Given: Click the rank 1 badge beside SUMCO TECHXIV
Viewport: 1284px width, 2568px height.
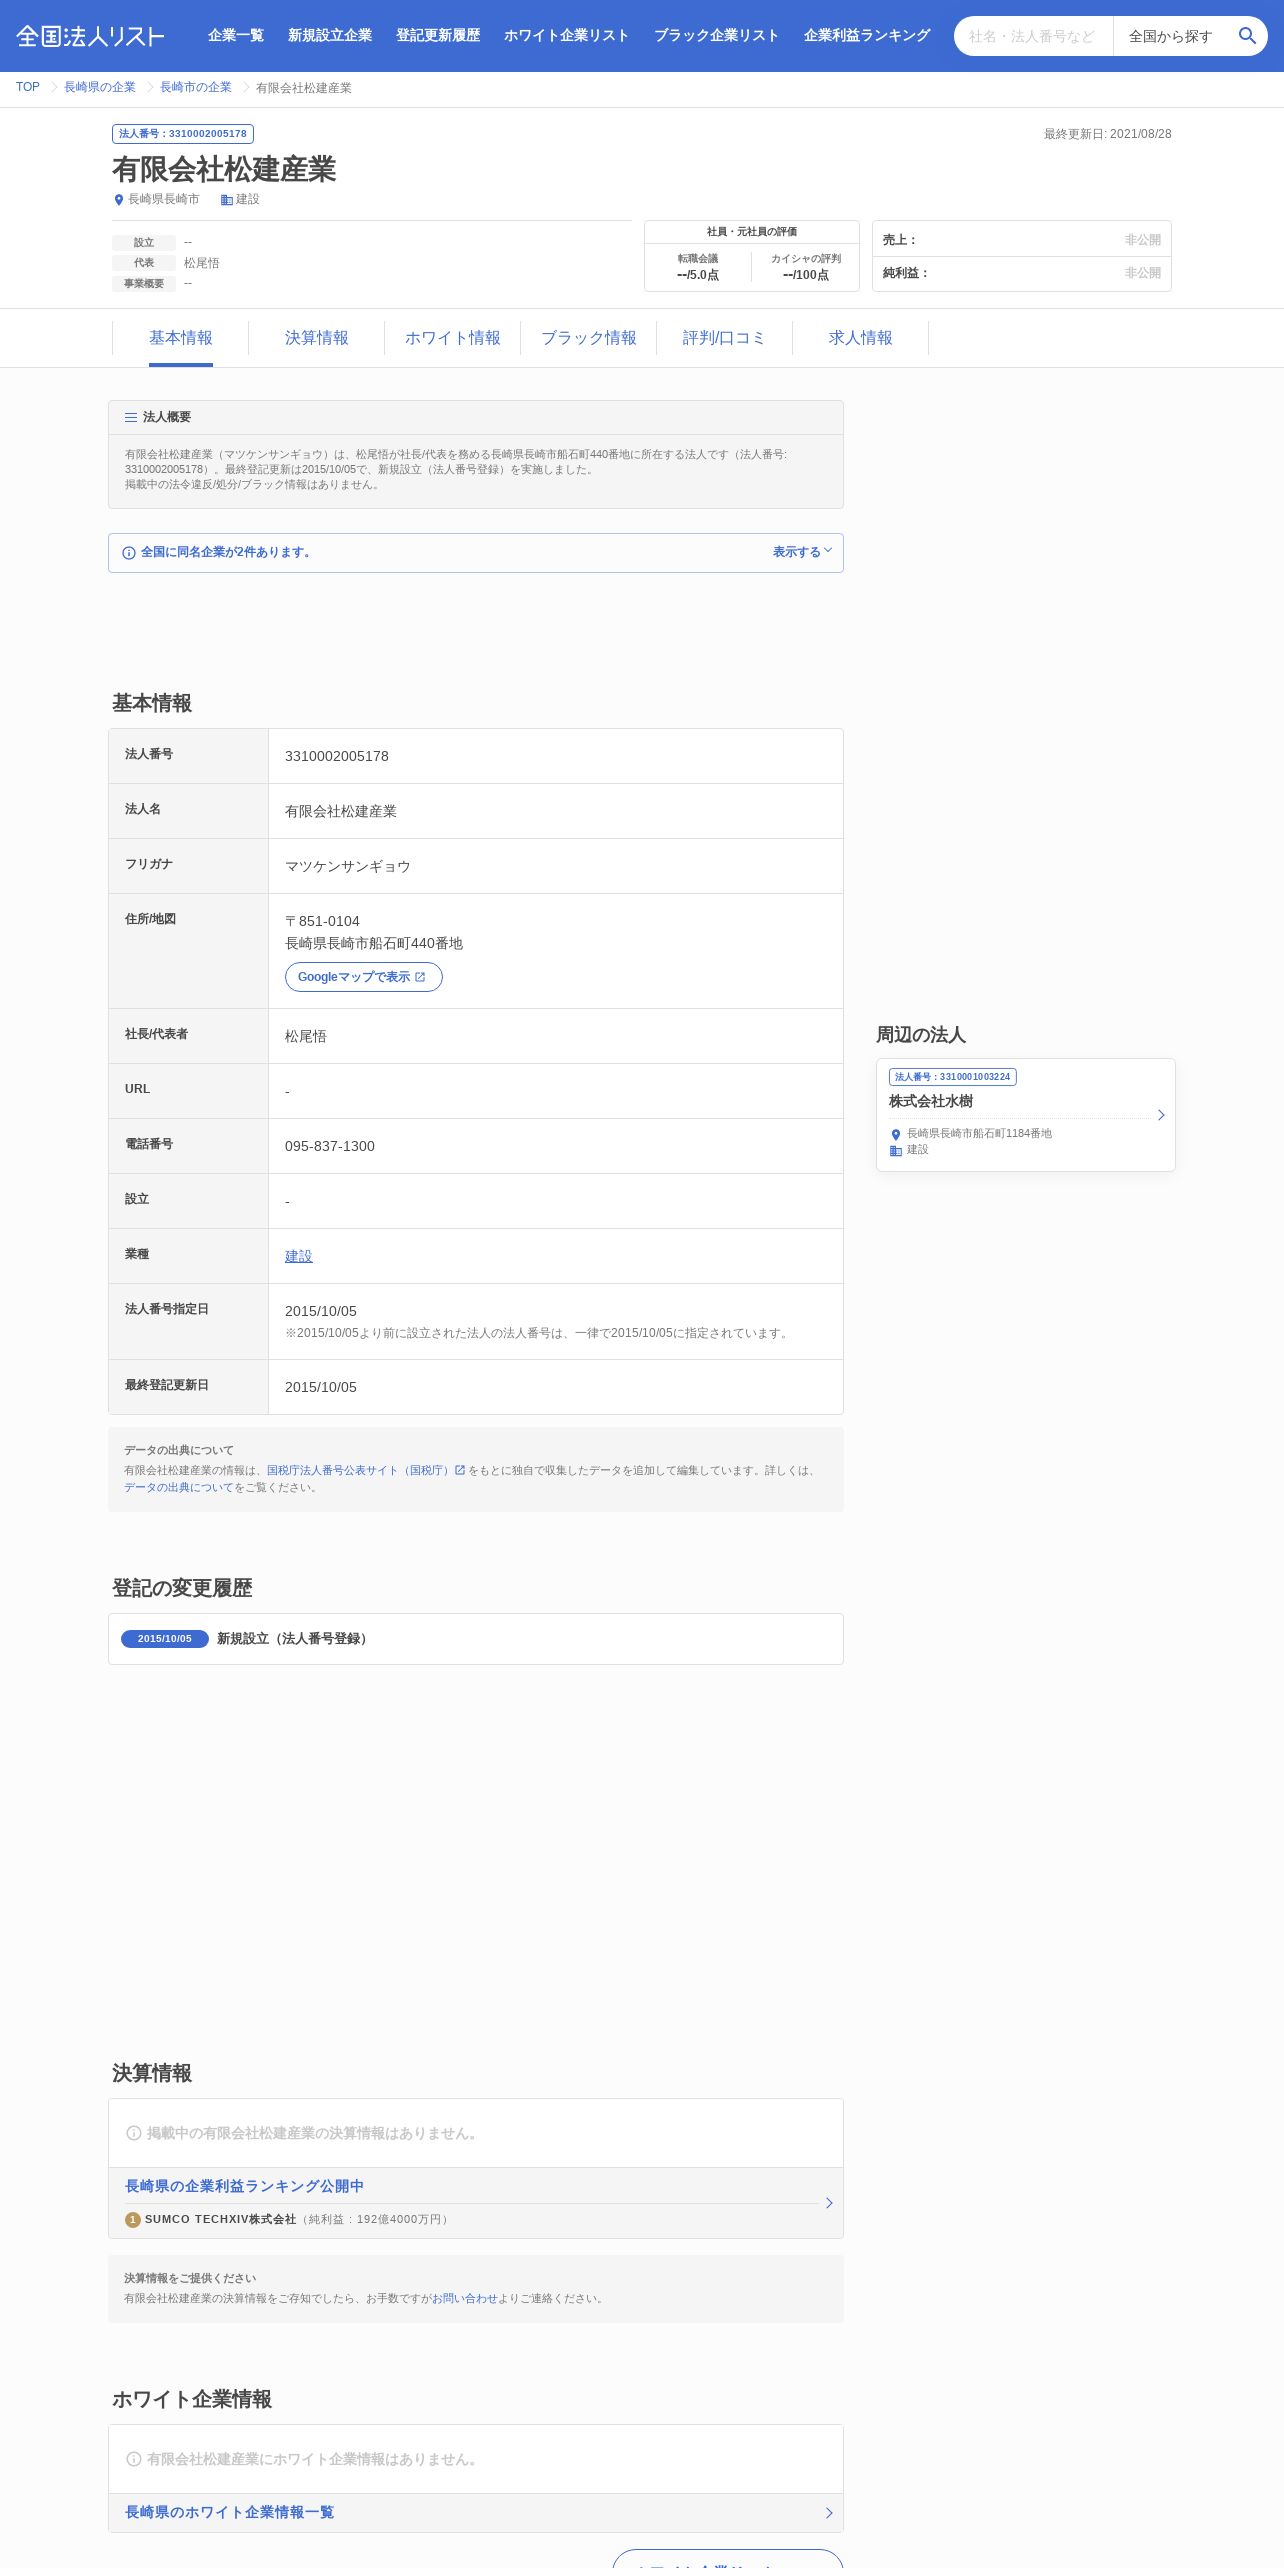Looking at the screenshot, I should [x=133, y=2219].
